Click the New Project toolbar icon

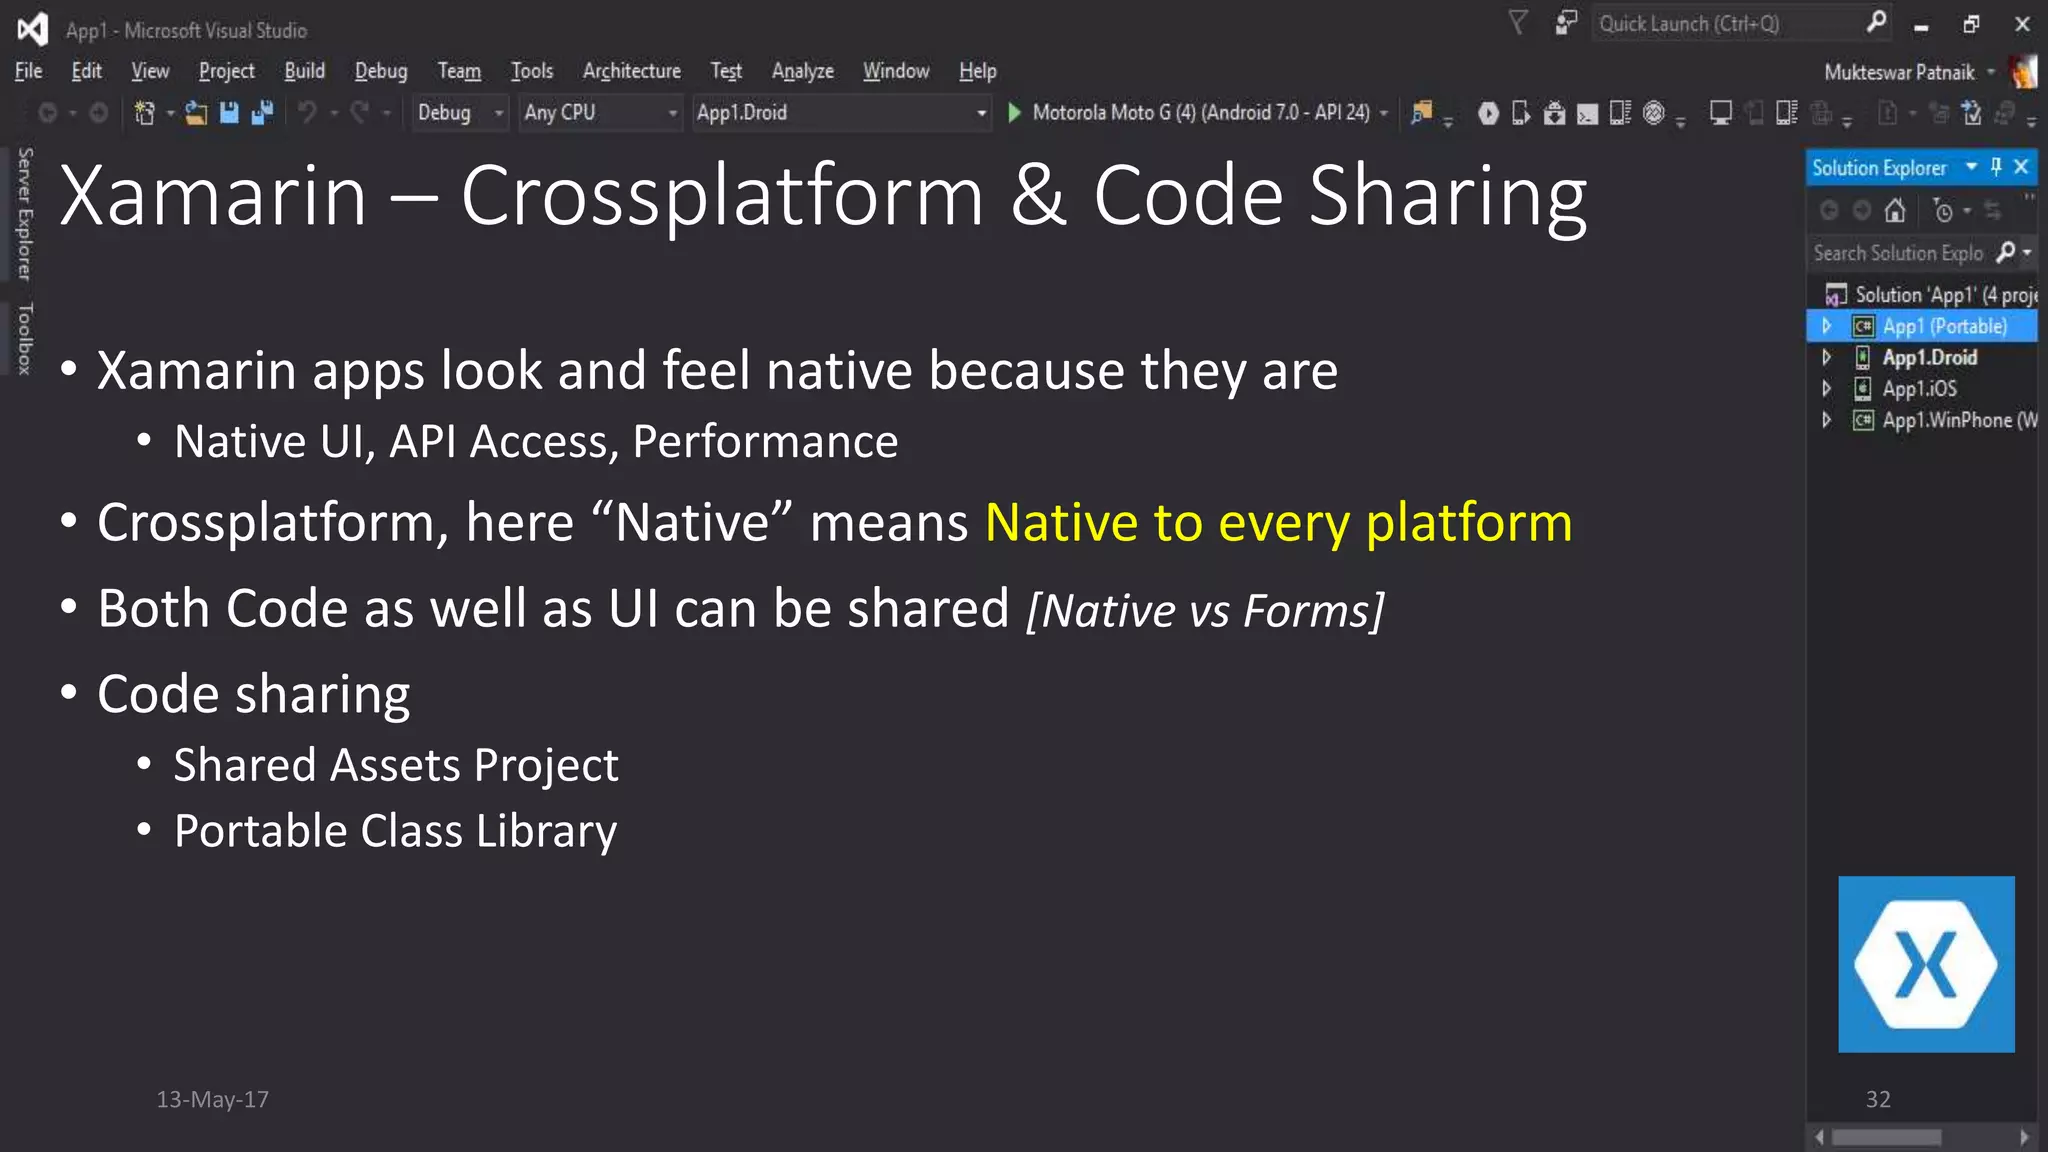click(145, 113)
